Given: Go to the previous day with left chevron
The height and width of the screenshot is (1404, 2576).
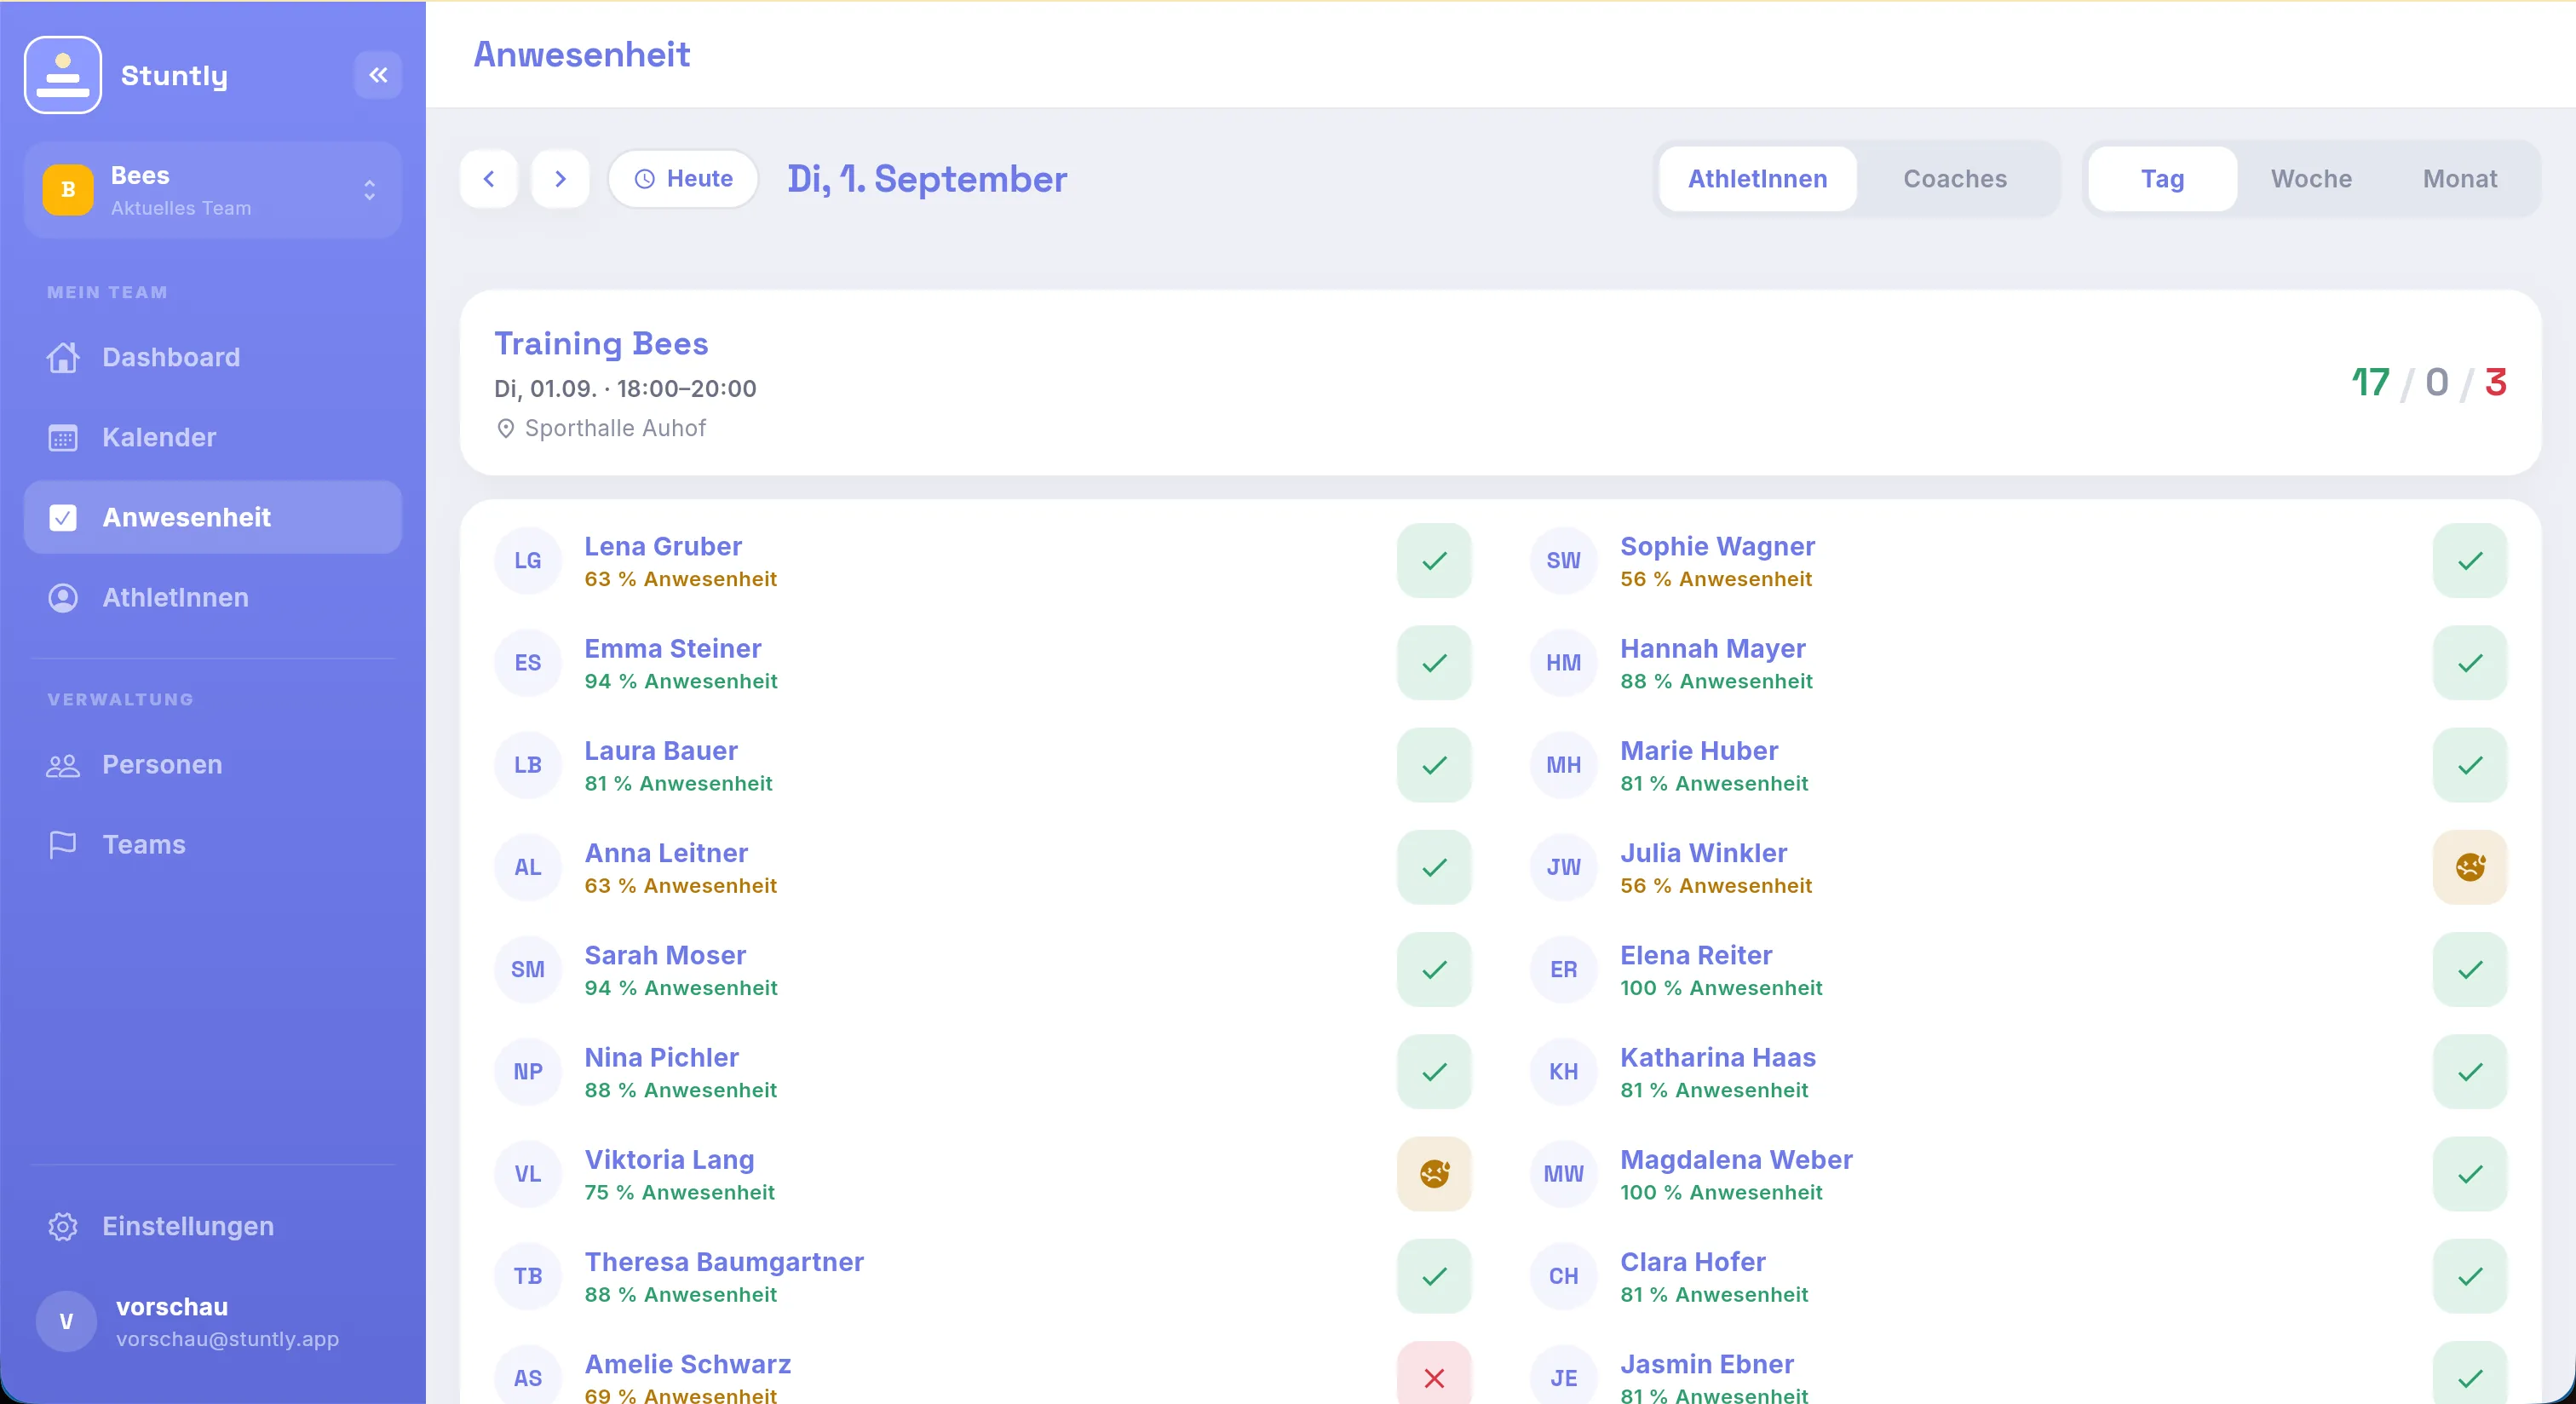Looking at the screenshot, I should pos(489,179).
